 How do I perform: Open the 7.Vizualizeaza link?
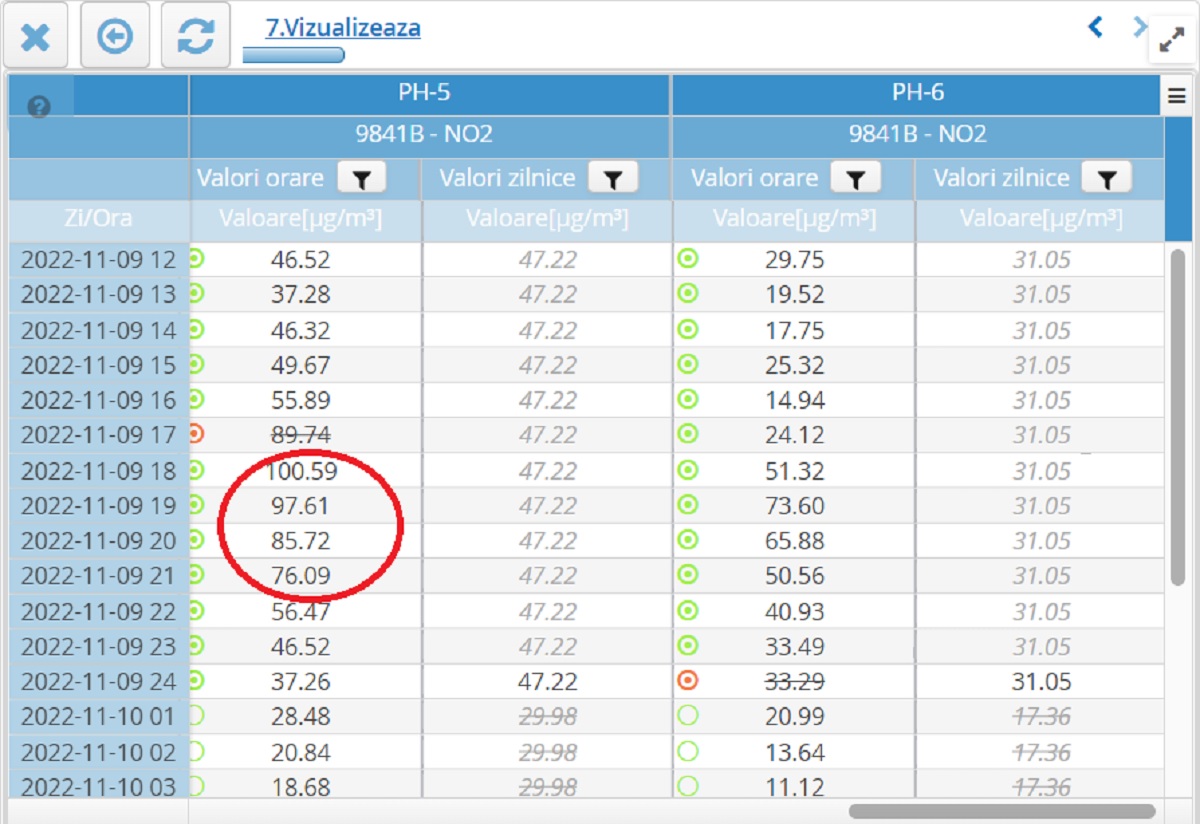click(x=342, y=28)
